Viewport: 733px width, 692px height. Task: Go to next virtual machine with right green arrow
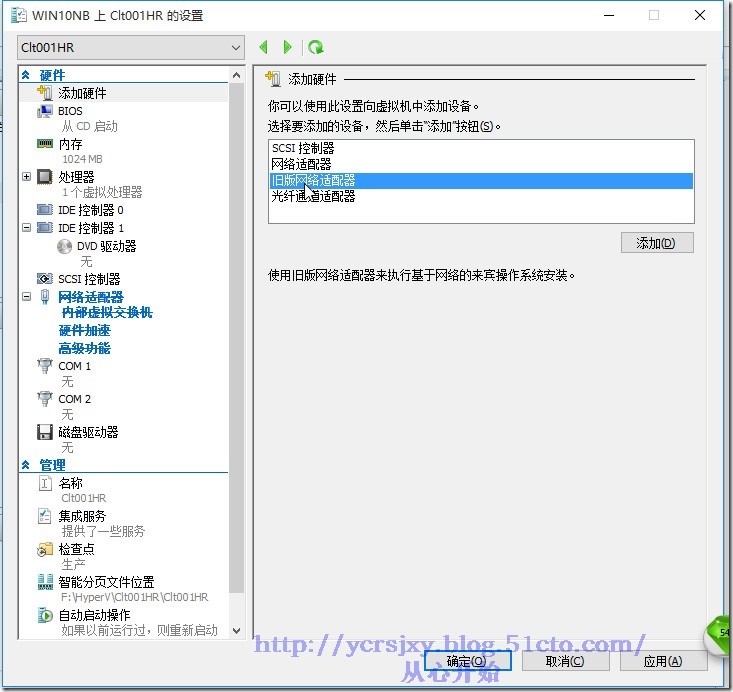(287, 47)
